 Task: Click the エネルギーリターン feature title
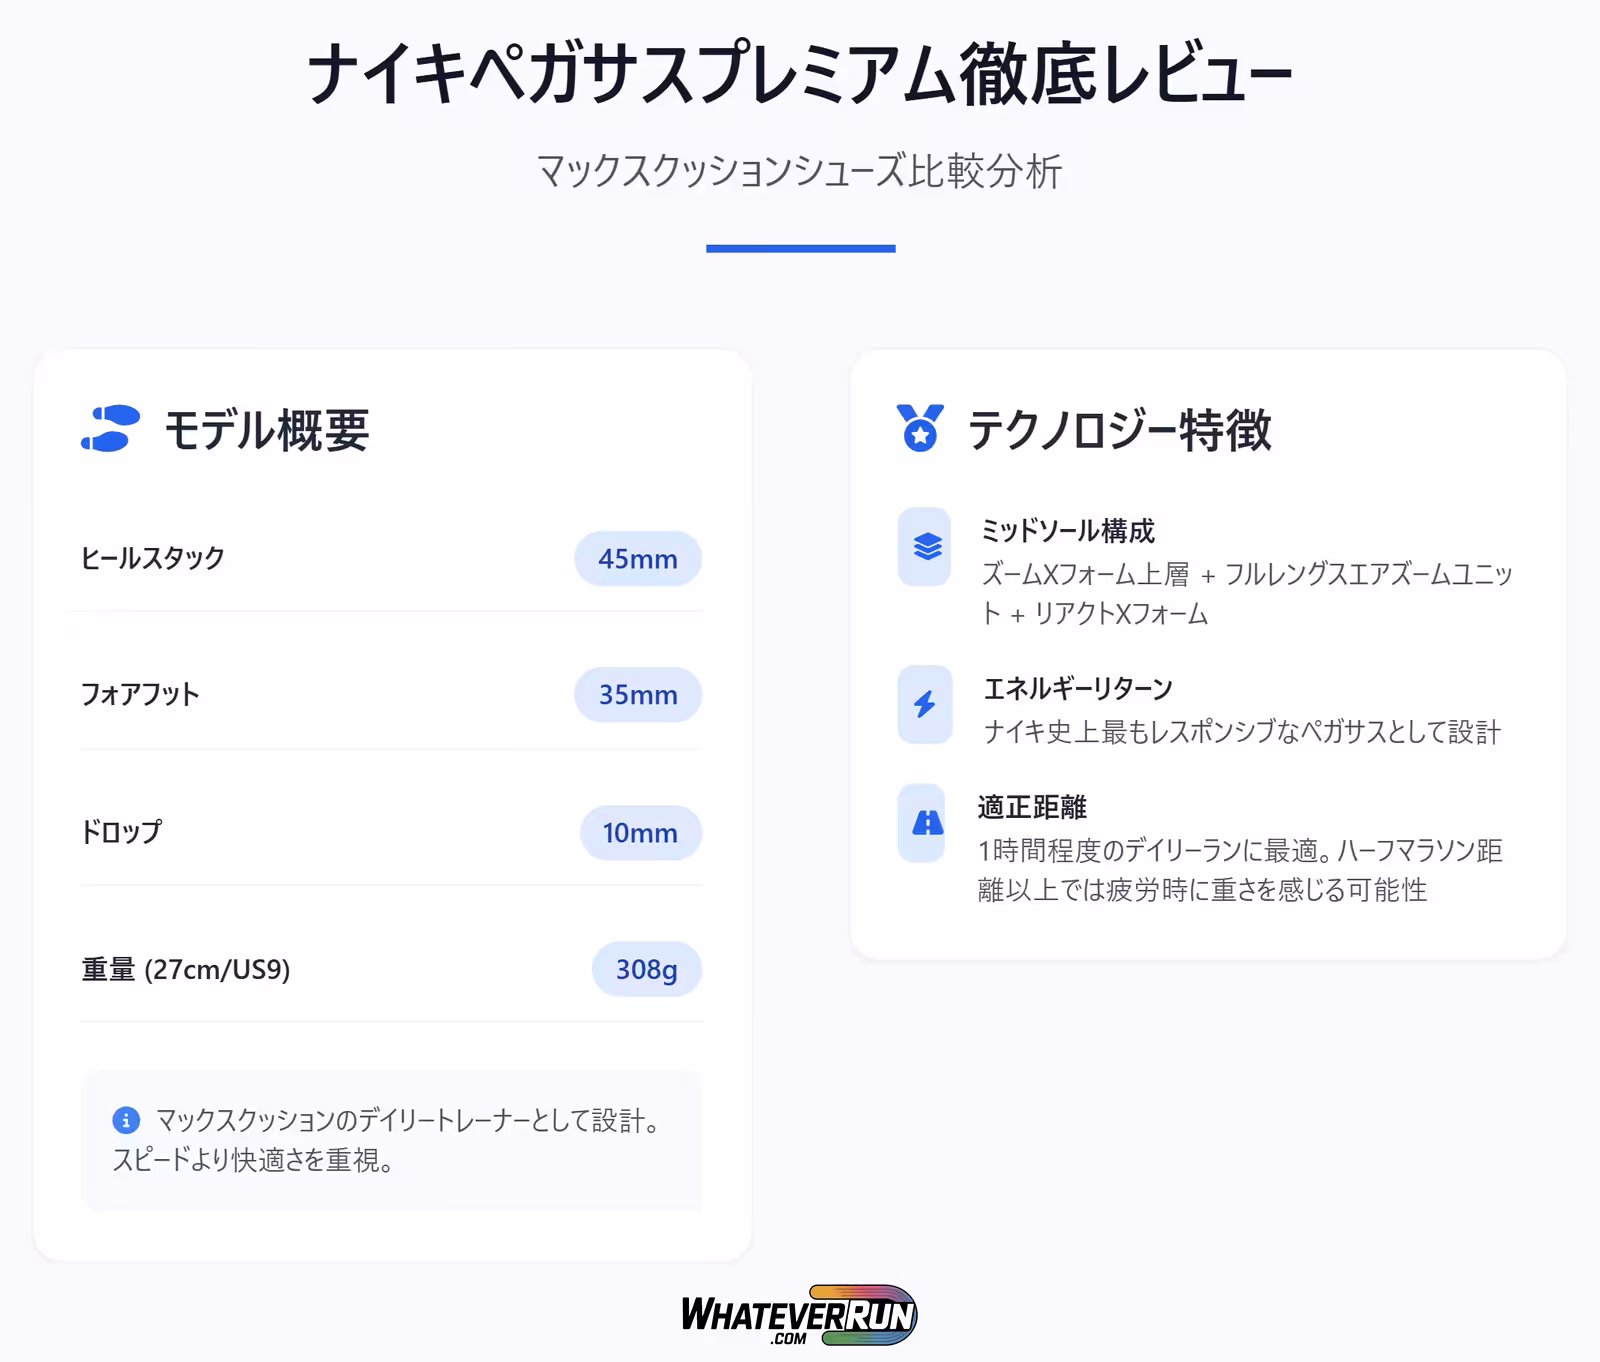click(x=1078, y=688)
